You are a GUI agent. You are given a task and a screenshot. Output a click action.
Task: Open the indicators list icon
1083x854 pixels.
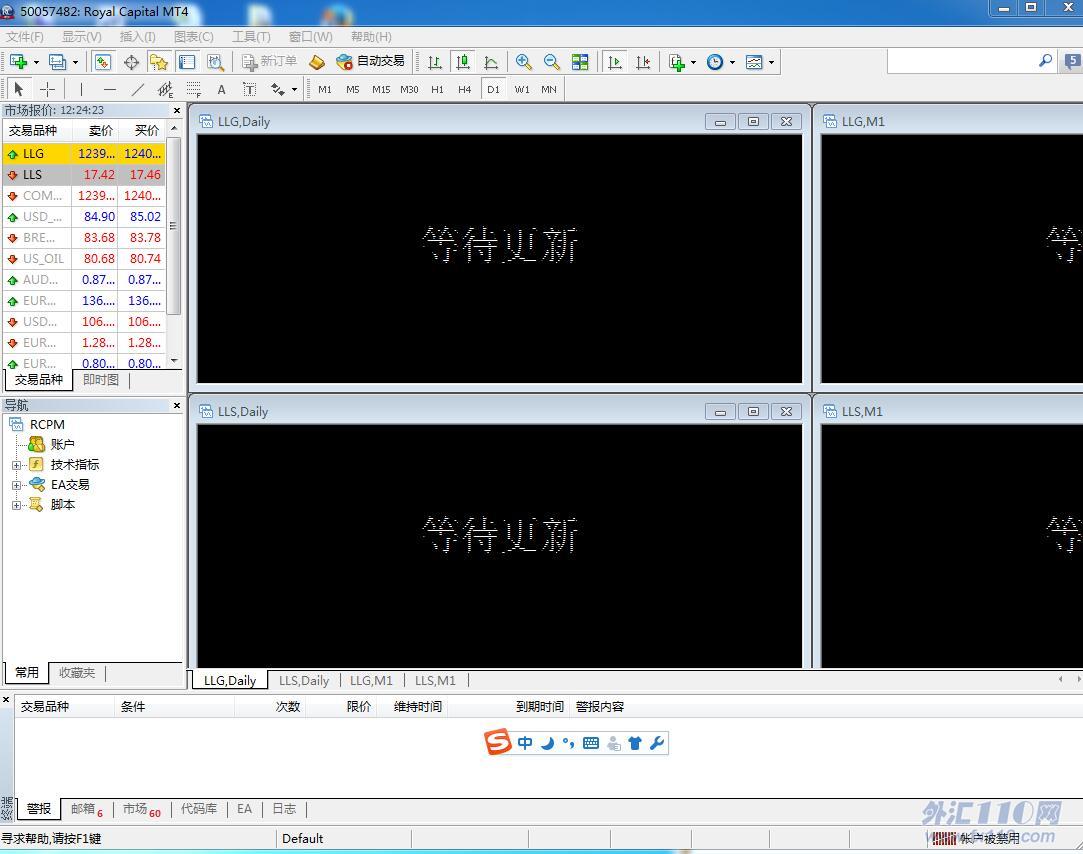(x=677, y=62)
